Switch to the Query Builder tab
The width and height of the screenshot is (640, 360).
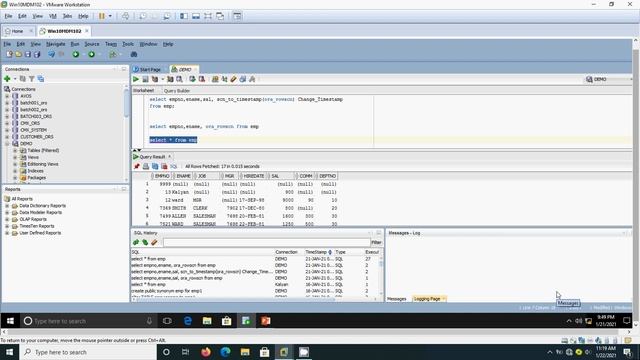177,91
